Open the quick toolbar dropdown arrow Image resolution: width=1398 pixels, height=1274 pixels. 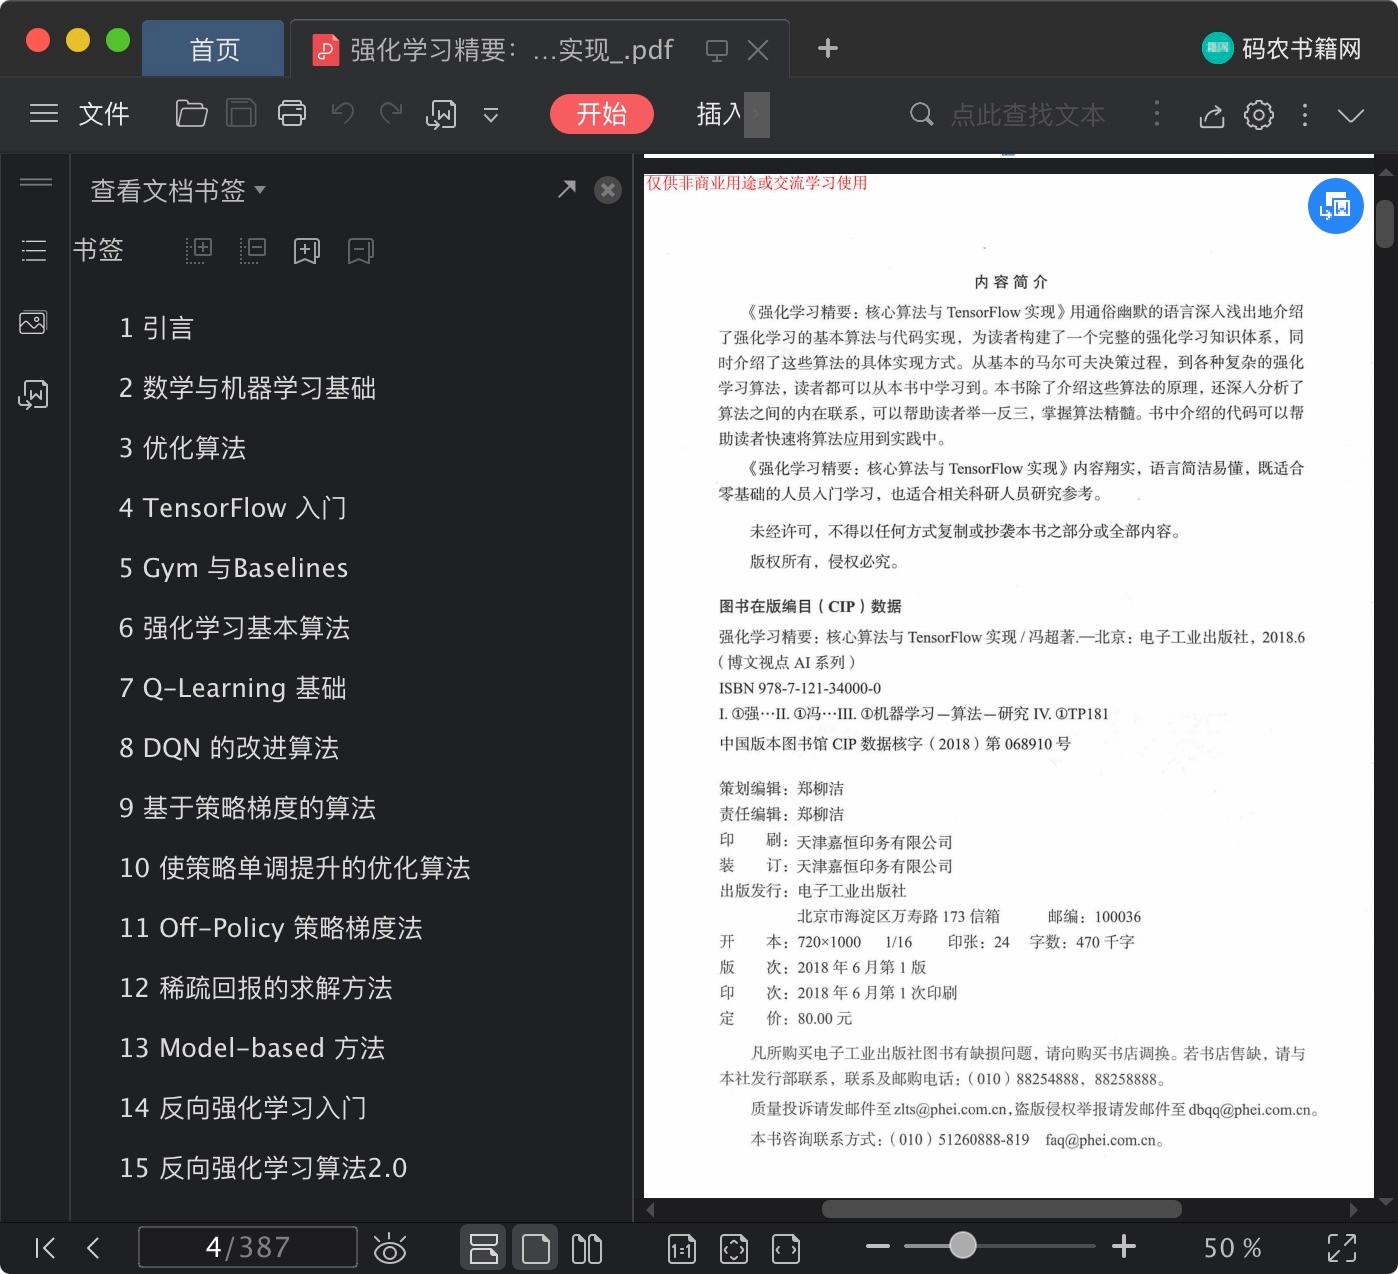click(x=491, y=115)
